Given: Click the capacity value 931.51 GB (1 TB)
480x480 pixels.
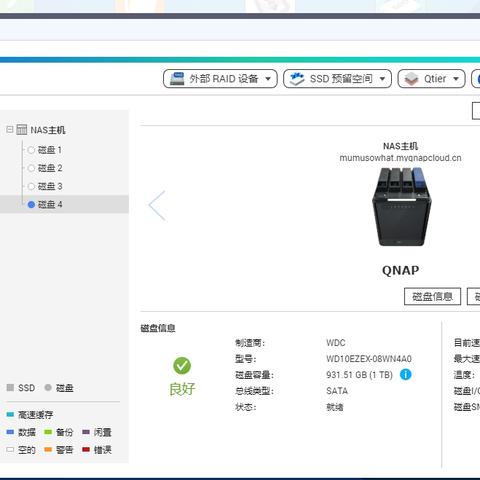Looking at the screenshot, I should pyautogui.click(x=359, y=375).
